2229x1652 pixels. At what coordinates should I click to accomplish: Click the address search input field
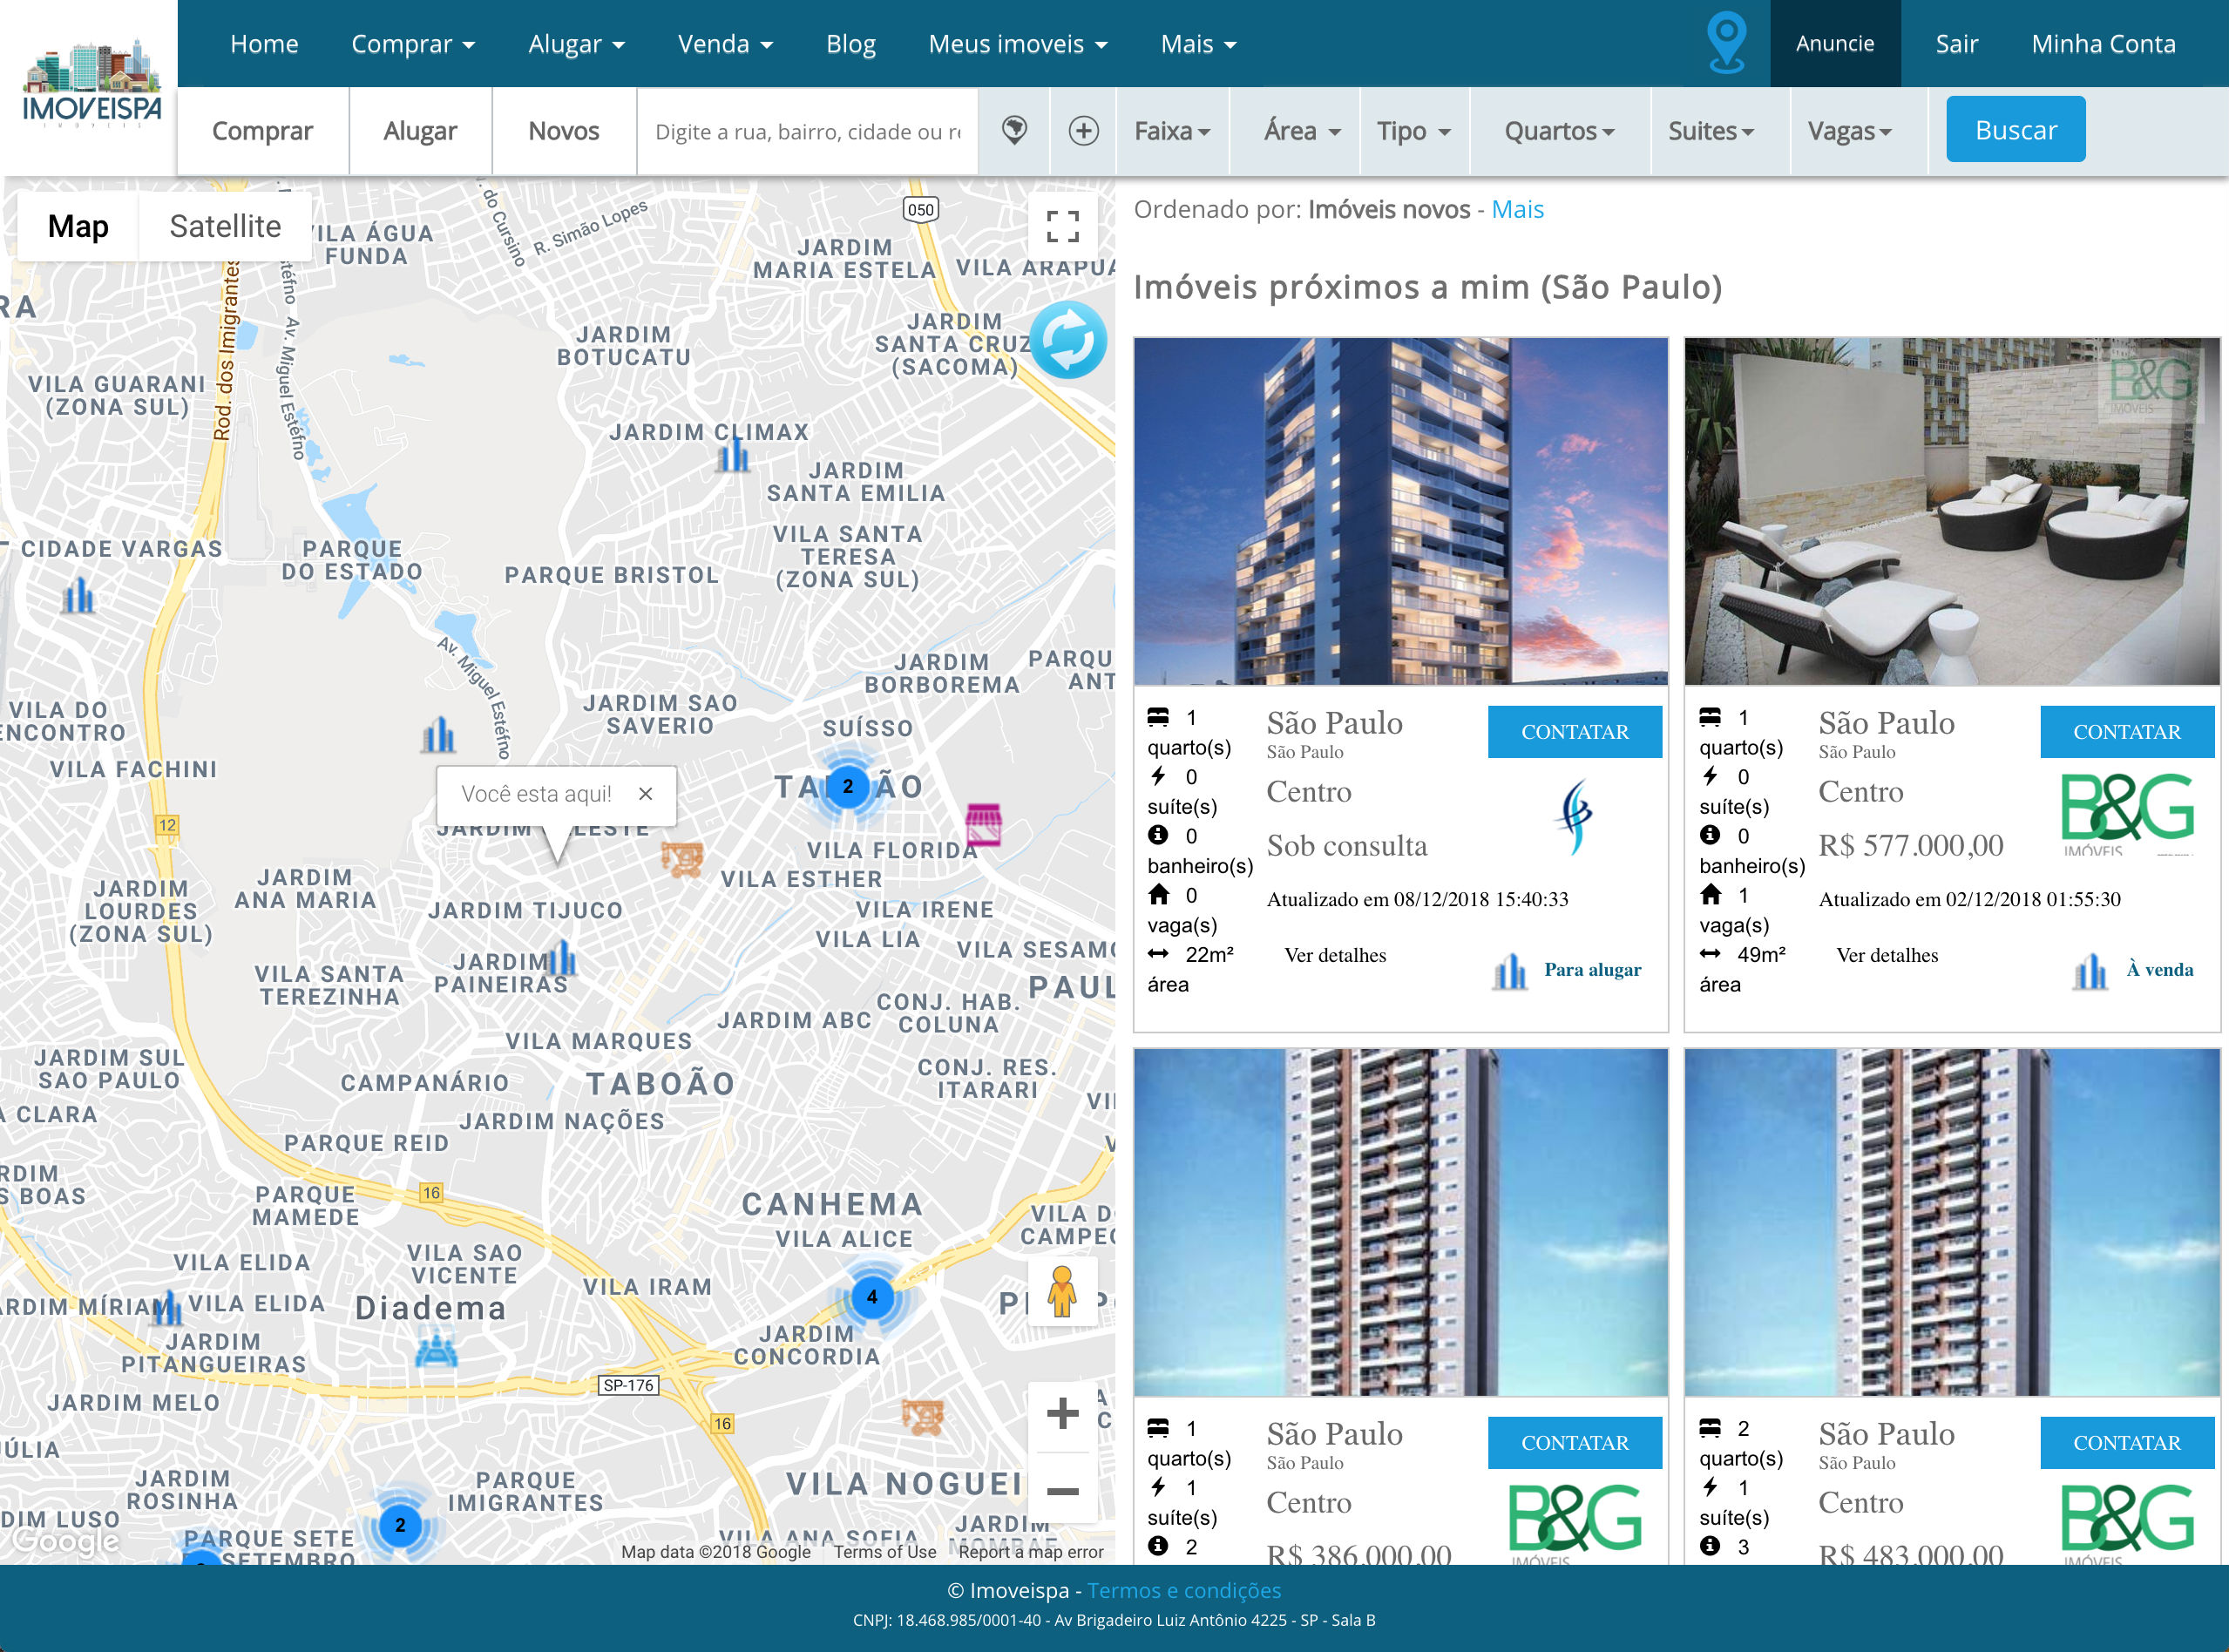pyautogui.click(x=807, y=131)
